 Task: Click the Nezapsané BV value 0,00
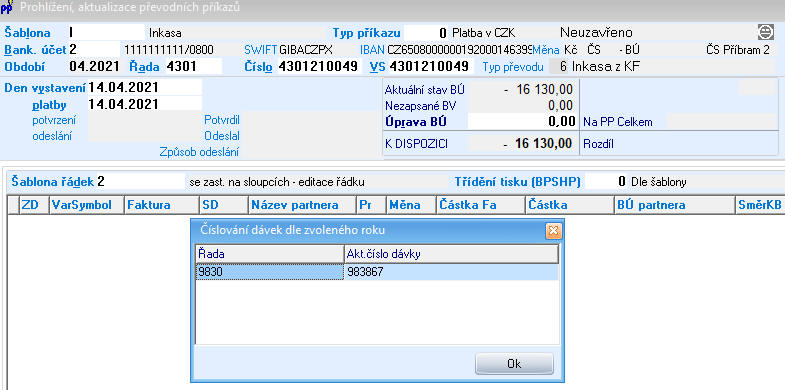pyautogui.click(x=560, y=106)
